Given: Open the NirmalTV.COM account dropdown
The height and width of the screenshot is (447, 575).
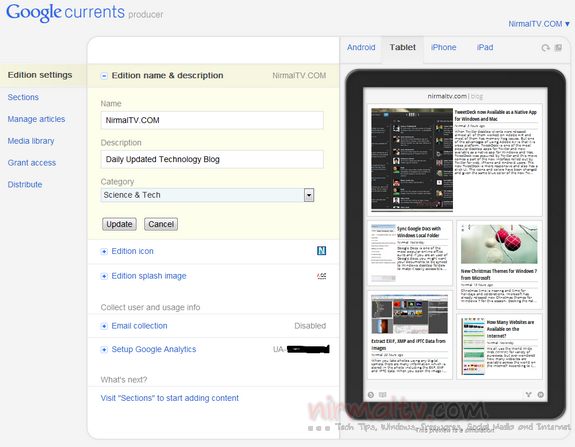Looking at the screenshot, I should tap(539, 24).
